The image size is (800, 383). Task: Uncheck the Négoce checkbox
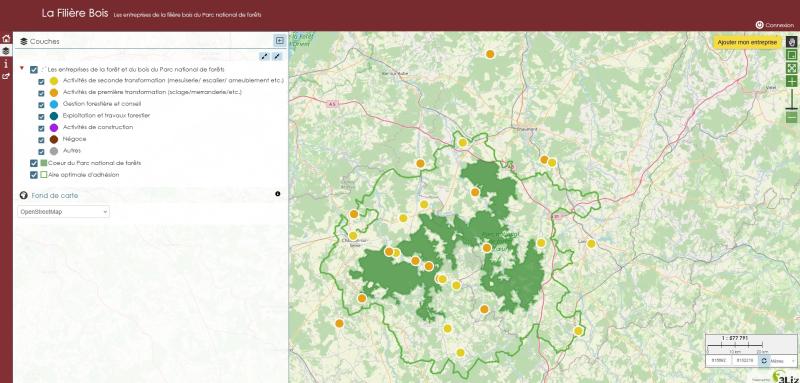(41, 140)
